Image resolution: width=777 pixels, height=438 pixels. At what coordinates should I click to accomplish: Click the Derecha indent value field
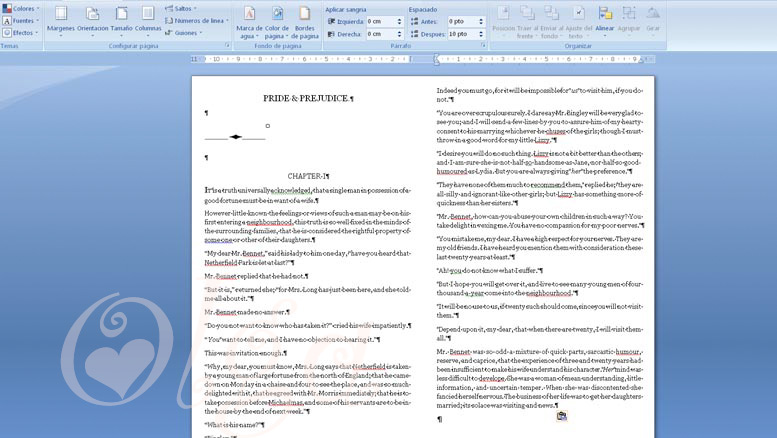[381, 34]
